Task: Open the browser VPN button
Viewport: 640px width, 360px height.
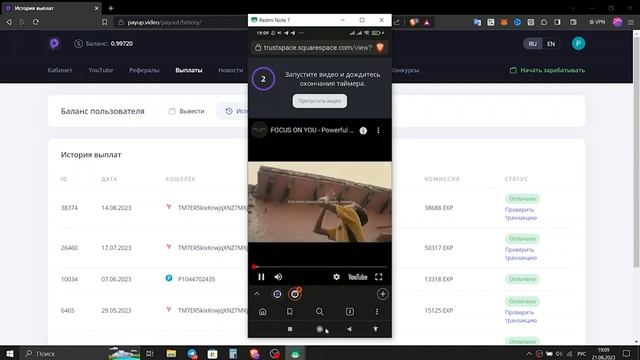Action: pos(597,22)
